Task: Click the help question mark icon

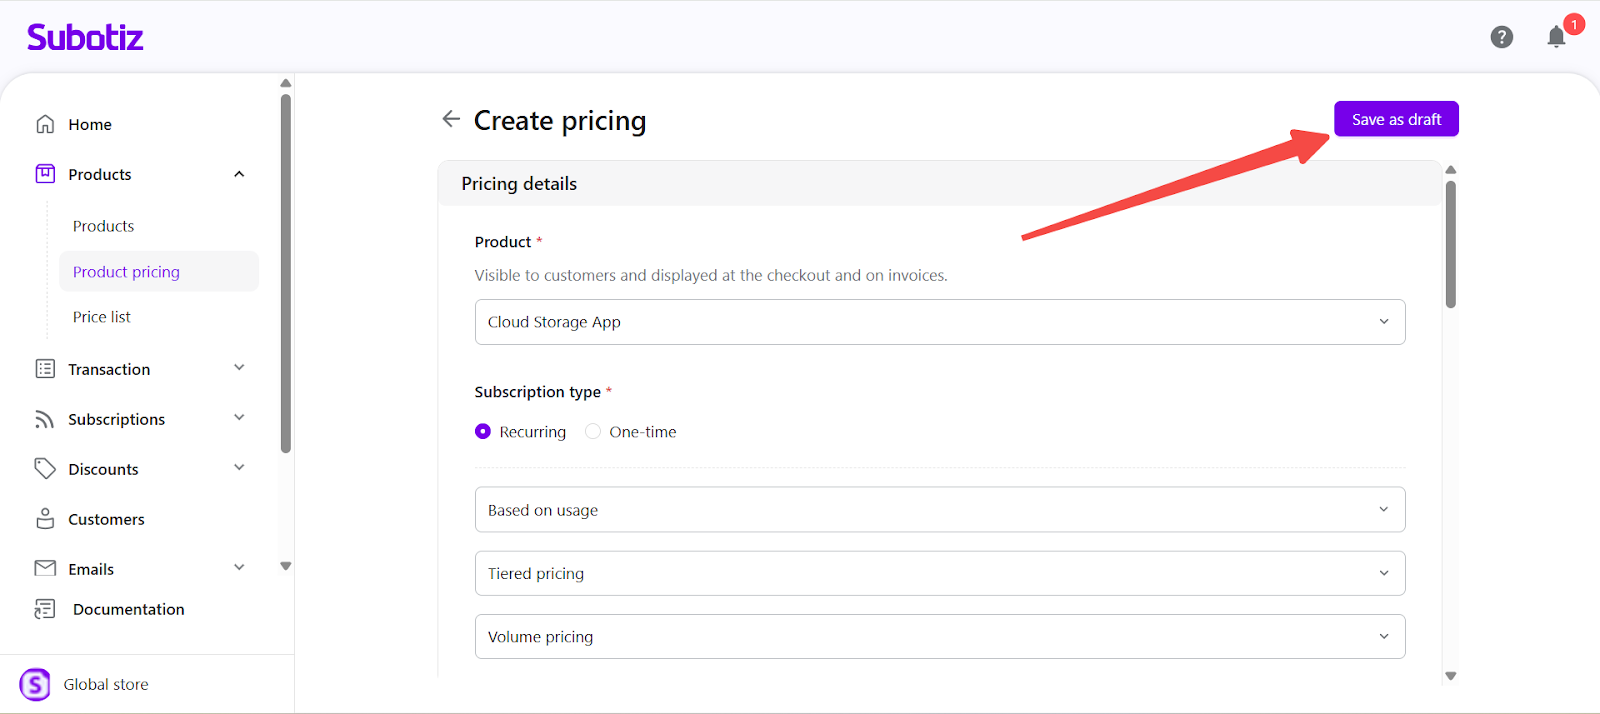Action: (1501, 37)
